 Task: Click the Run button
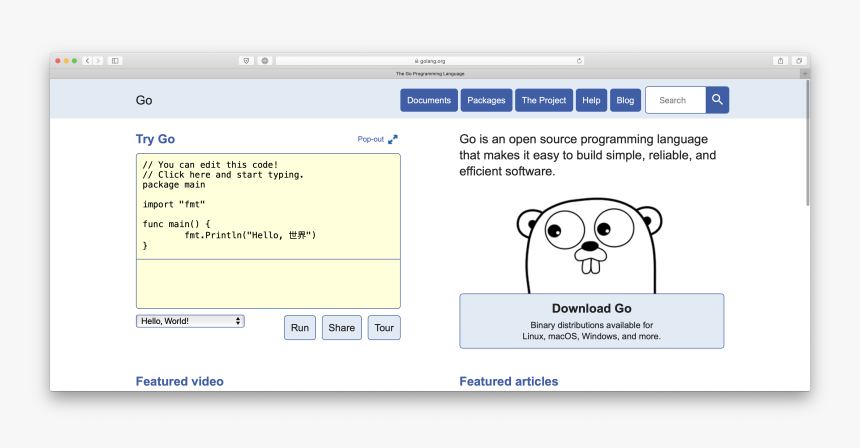coord(300,328)
